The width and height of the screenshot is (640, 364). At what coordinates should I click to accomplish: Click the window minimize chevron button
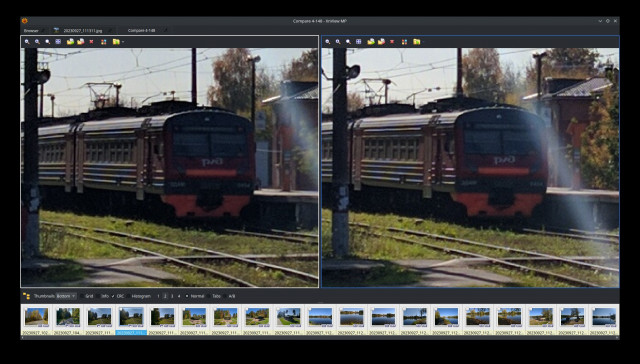[600, 21]
